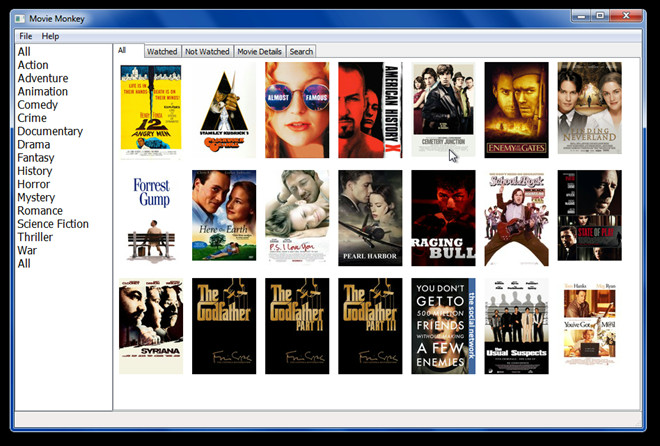Open the Movie Details tab

(x=259, y=51)
